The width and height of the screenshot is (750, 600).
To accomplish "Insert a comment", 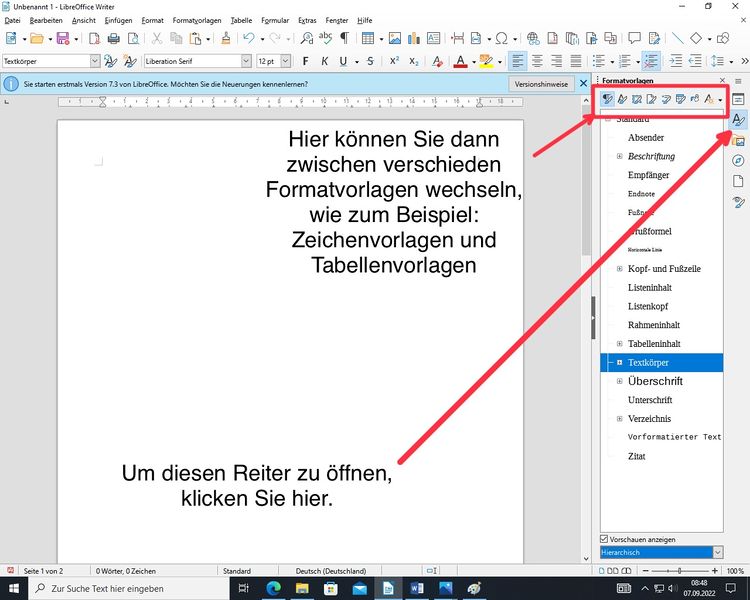I will [634, 38].
